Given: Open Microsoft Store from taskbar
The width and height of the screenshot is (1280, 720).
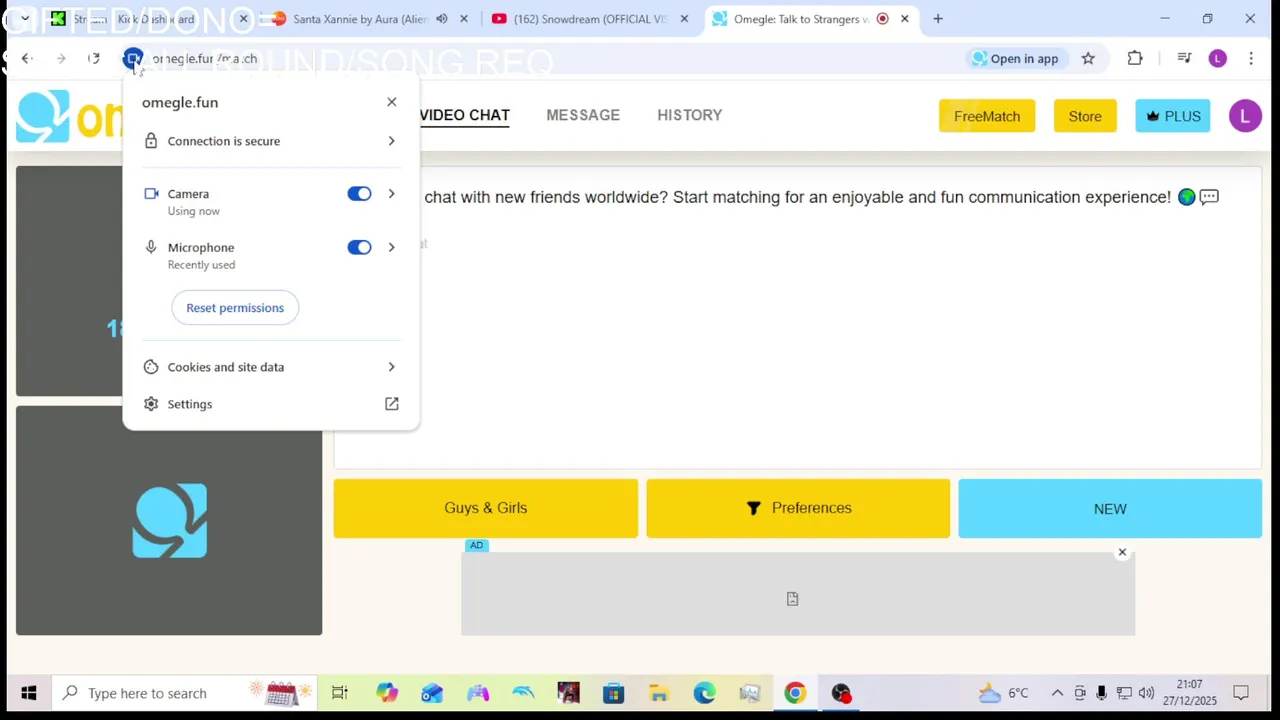Looking at the screenshot, I should pyautogui.click(x=613, y=693).
